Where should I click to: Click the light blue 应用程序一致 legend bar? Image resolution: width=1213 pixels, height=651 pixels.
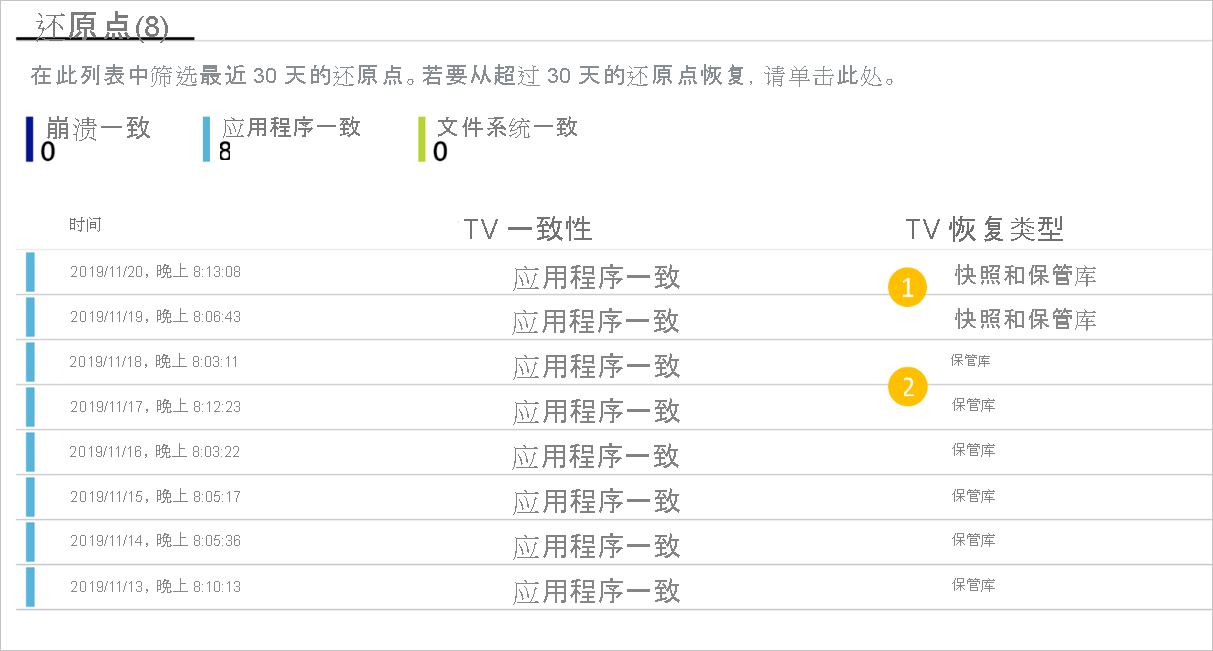pyautogui.click(x=206, y=139)
